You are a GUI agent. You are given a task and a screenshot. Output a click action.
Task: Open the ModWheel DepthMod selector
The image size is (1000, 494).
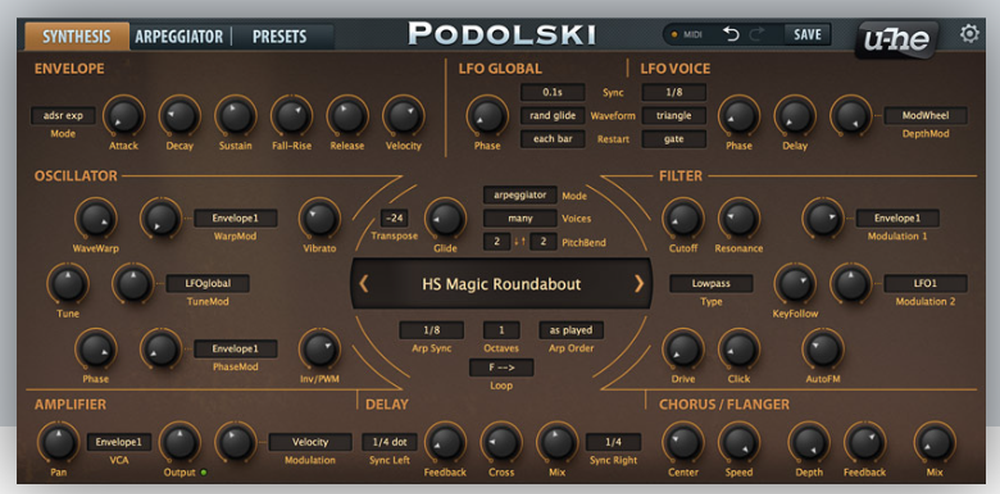click(925, 115)
